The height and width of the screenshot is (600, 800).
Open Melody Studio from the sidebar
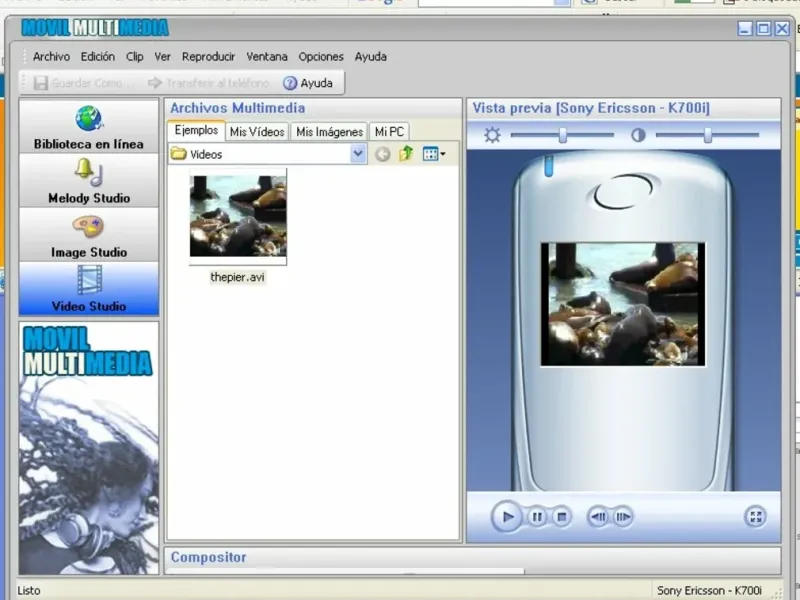tap(89, 180)
